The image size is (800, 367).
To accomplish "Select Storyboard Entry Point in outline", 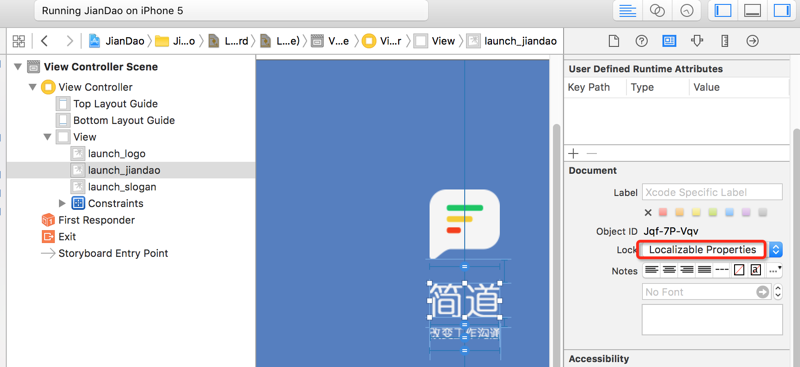I will (113, 253).
